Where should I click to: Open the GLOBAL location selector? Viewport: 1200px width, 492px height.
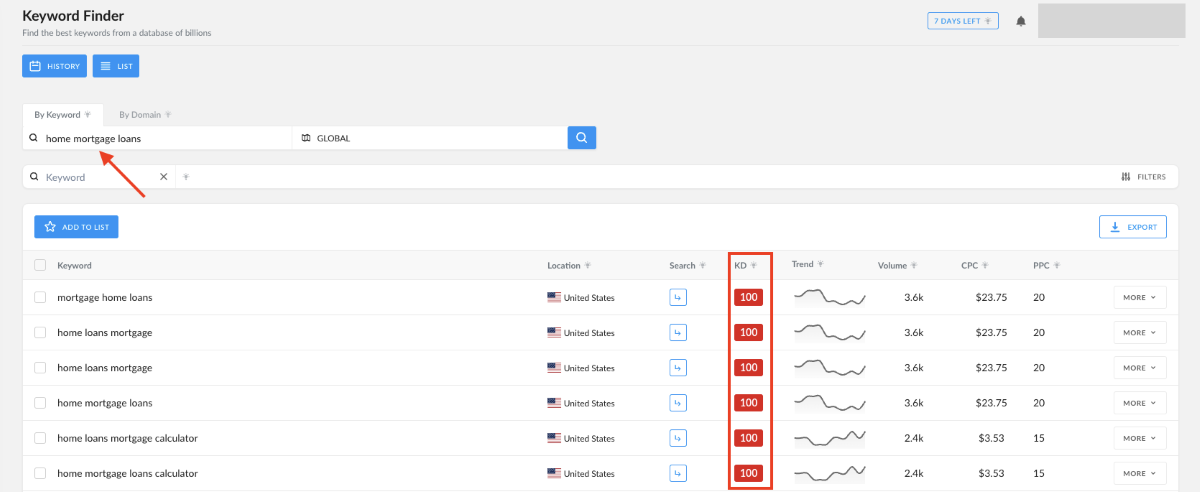point(430,138)
